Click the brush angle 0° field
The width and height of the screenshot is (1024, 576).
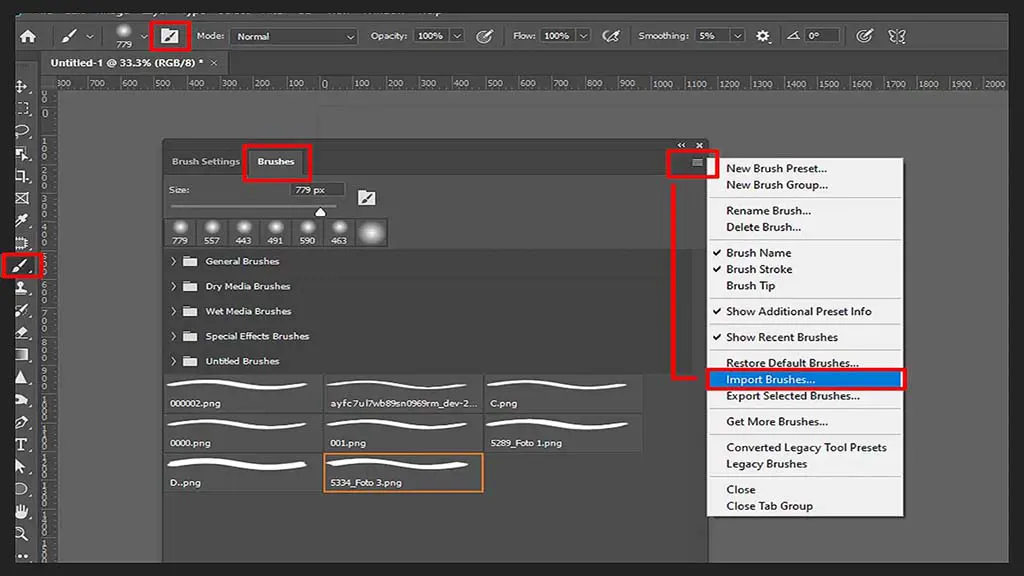coord(822,36)
